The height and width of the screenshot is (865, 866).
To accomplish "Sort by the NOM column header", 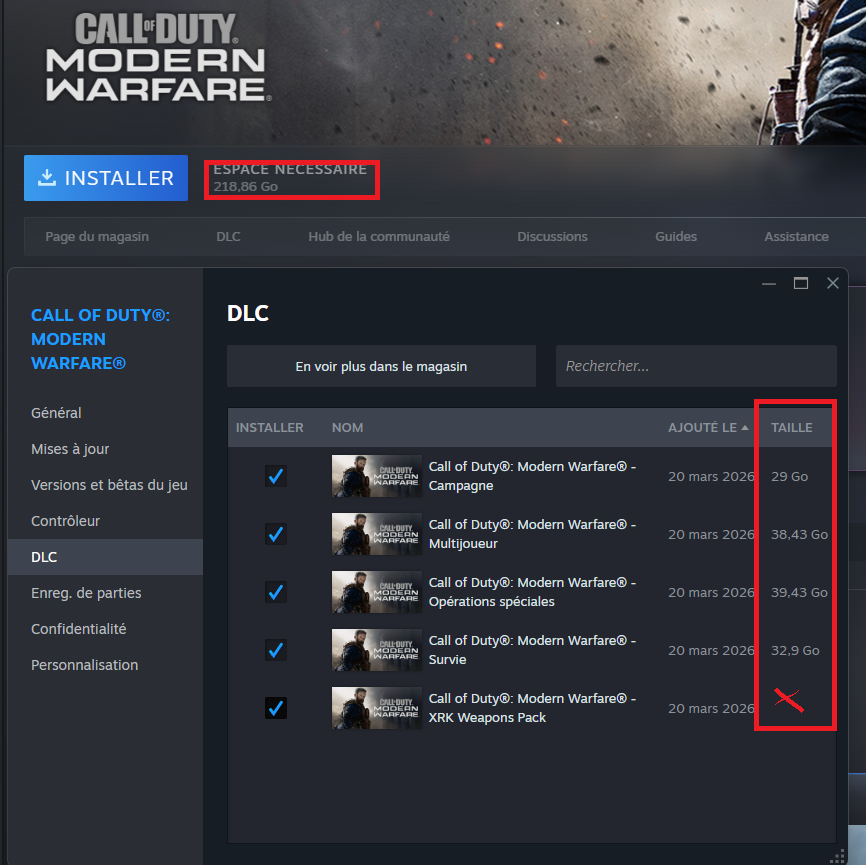I will tap(347, 428).
